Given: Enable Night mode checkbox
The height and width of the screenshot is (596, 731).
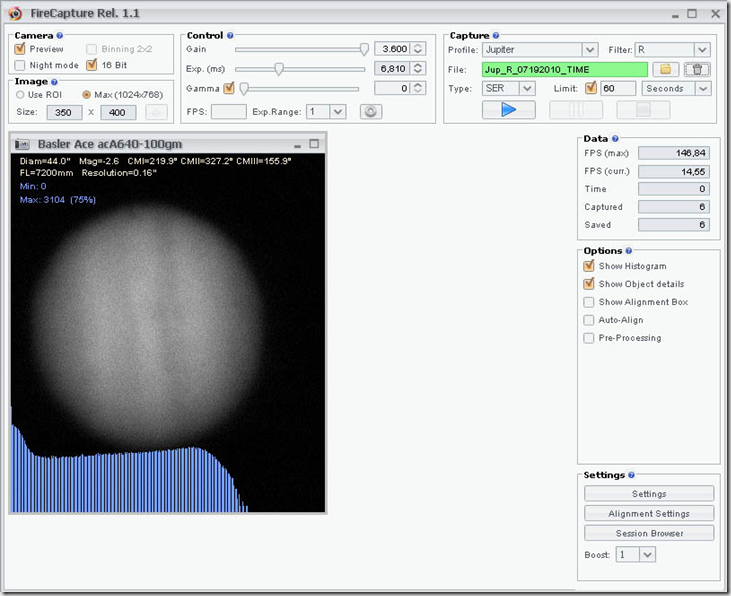Looking at the screenshot, I should (20, 65).
